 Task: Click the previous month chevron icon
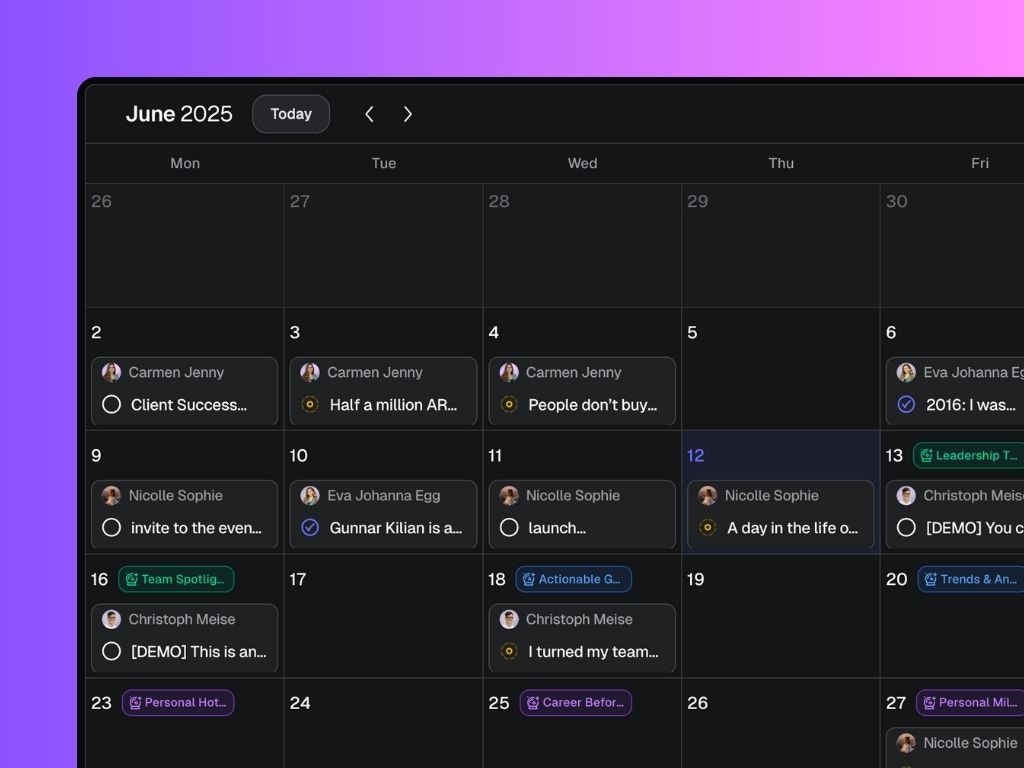point(369,114)
